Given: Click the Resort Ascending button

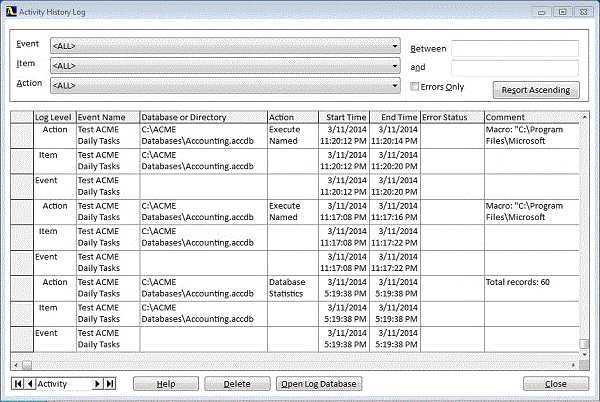Looking at the screenshot, I should 536,90.
